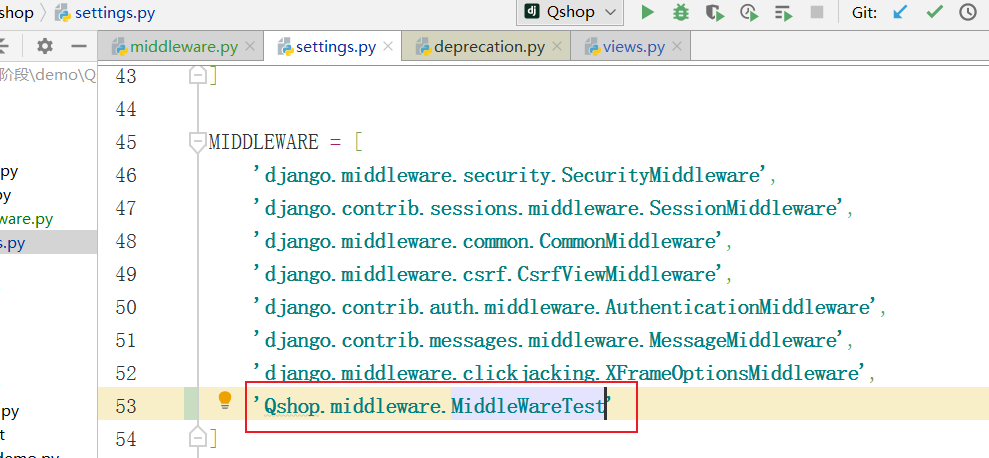Open the Qshop run configuration dropdown

570,13
